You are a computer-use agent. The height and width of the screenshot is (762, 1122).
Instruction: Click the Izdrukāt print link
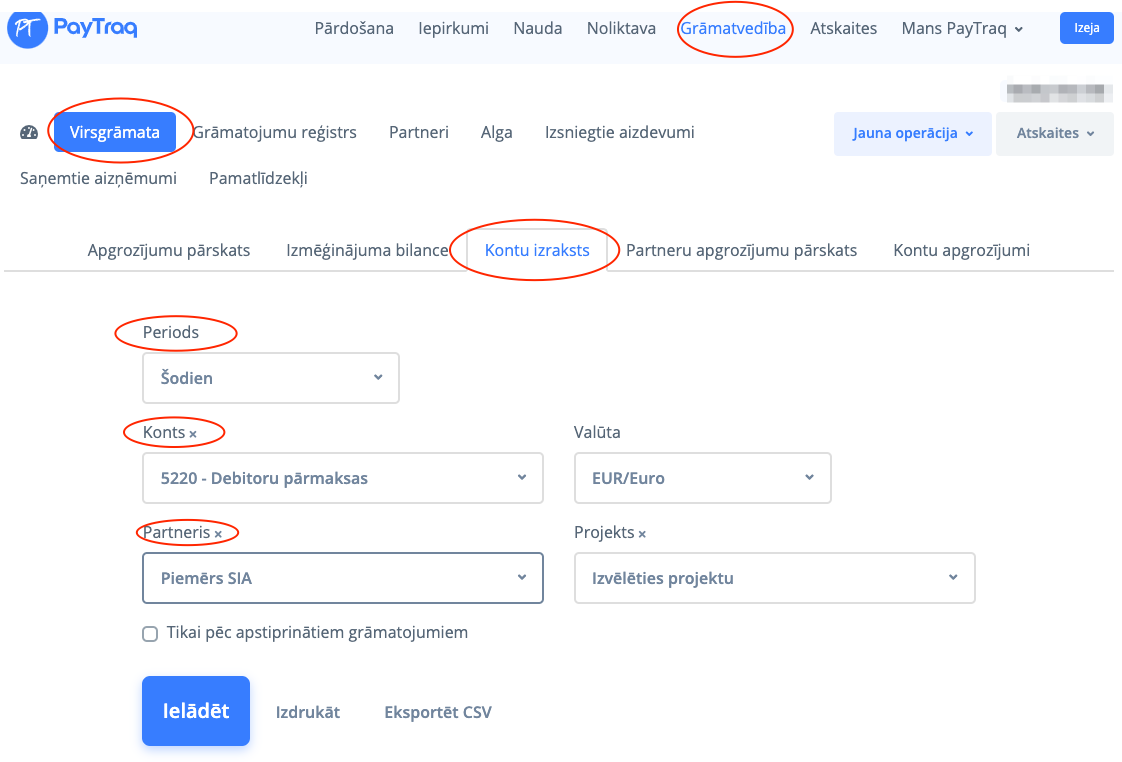tap(308, 712)
